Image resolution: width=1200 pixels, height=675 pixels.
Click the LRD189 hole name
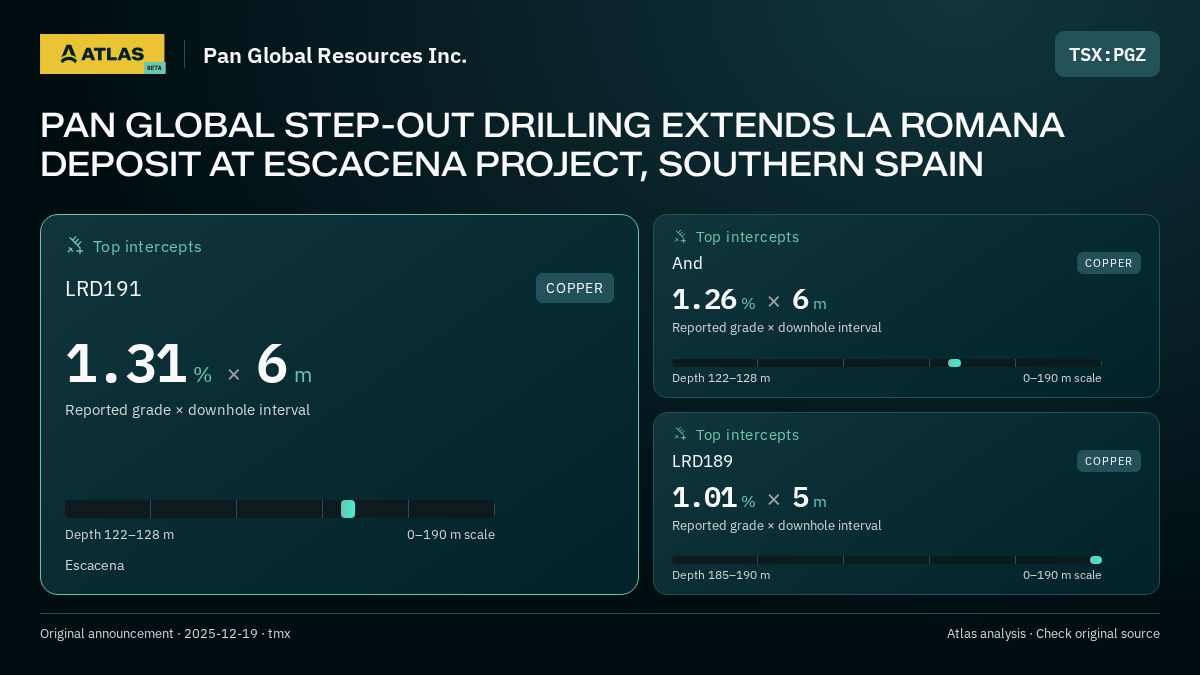(702, 461)
